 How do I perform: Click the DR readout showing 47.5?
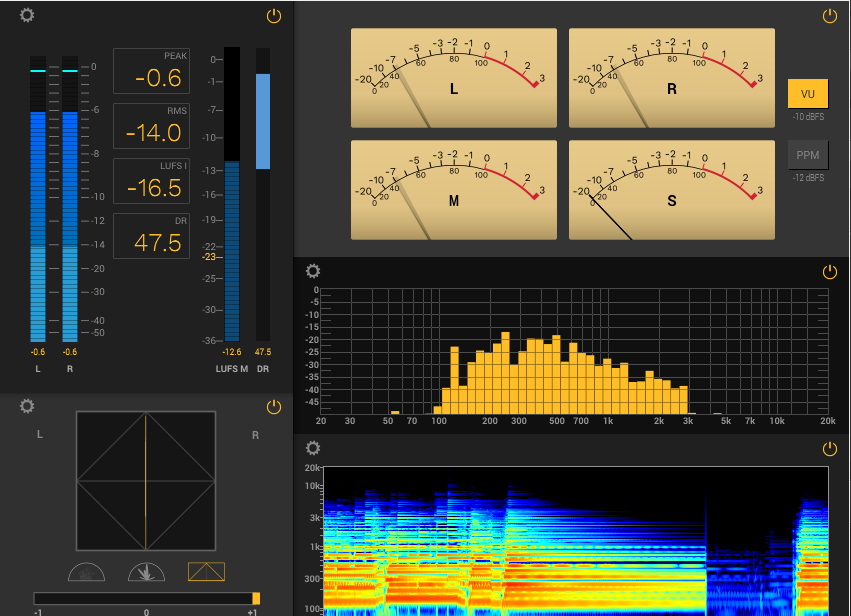click(151, 236)
